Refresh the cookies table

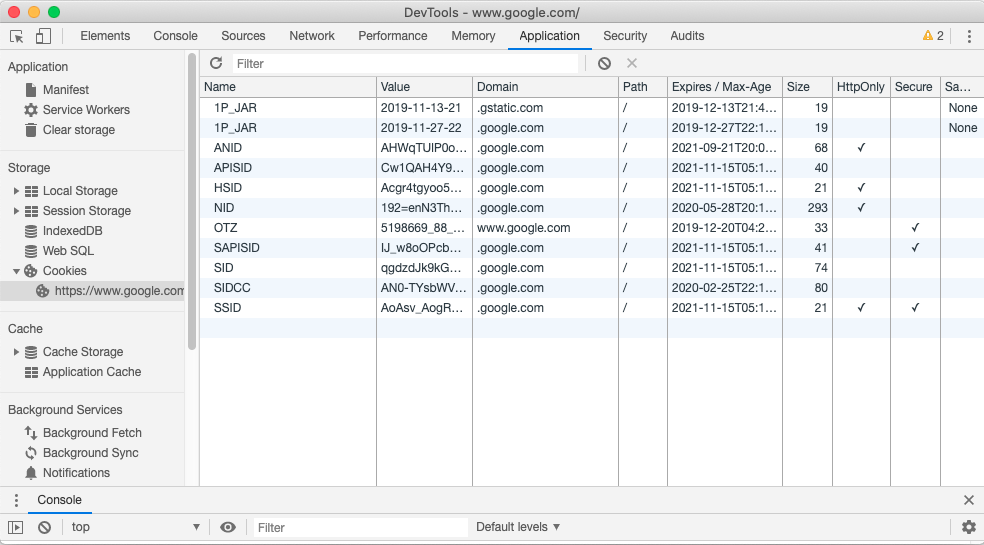(x=216, y=63)
